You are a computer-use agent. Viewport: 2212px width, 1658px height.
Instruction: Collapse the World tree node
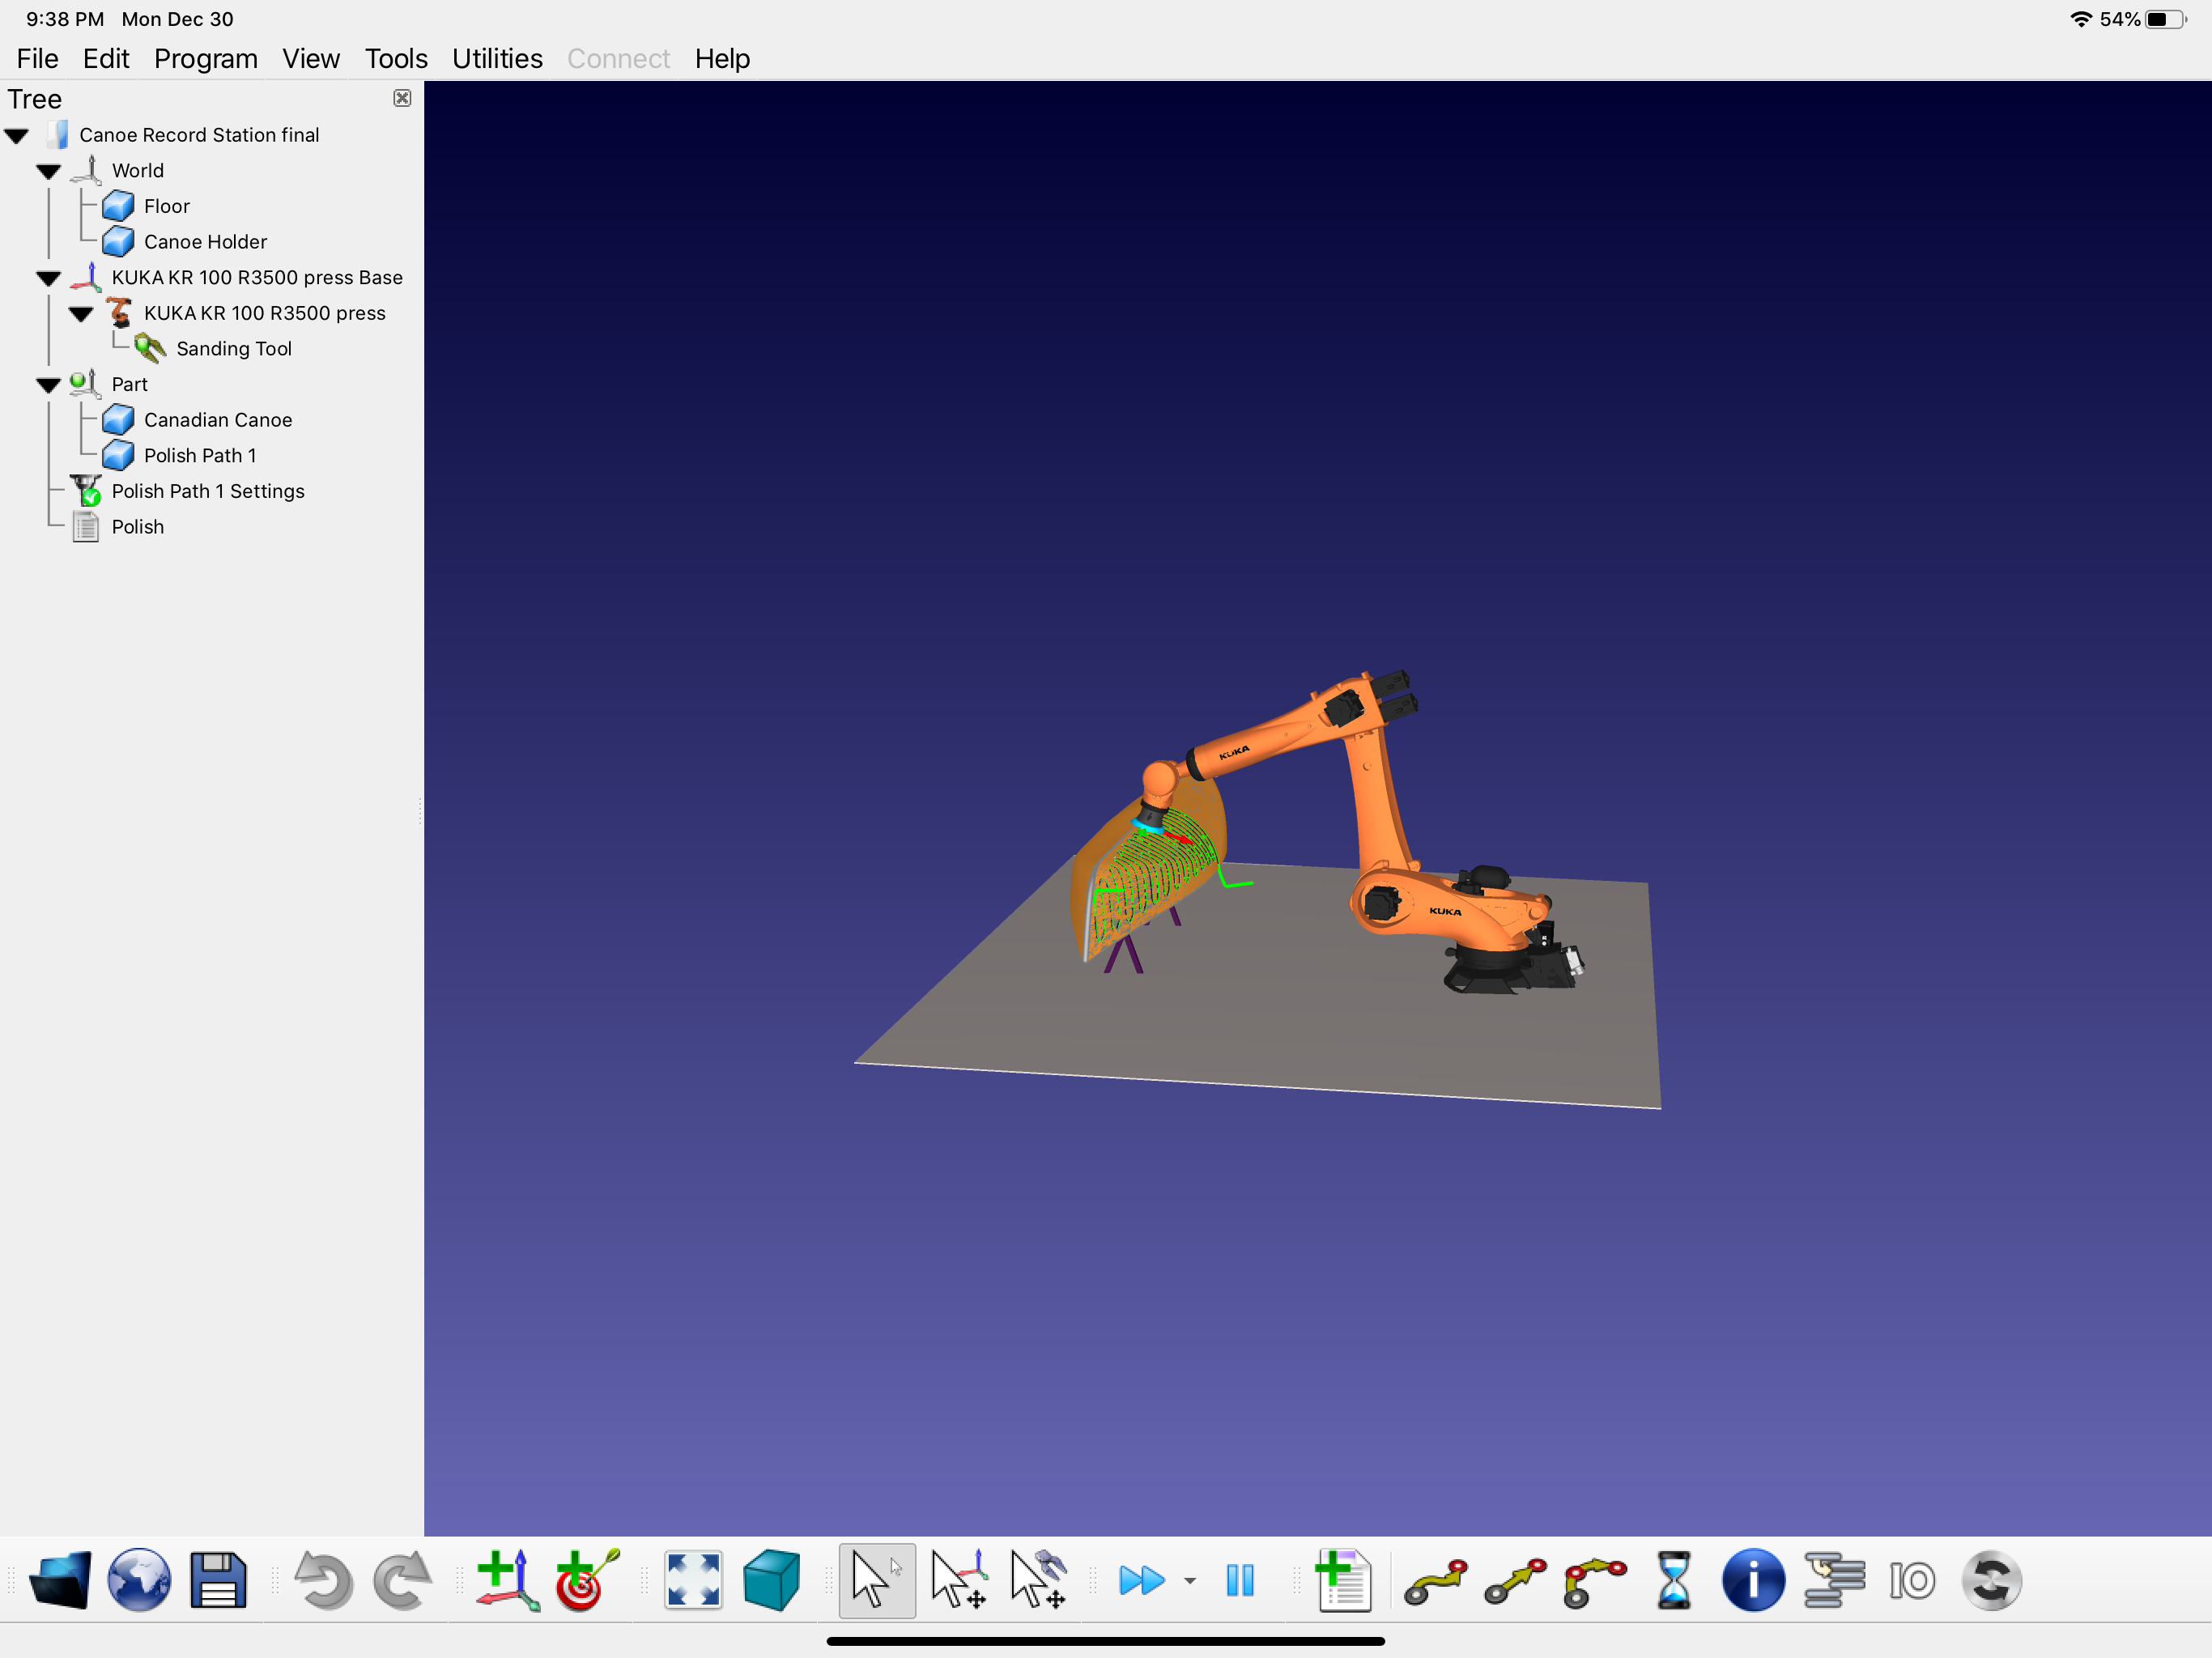pos(49,172)
